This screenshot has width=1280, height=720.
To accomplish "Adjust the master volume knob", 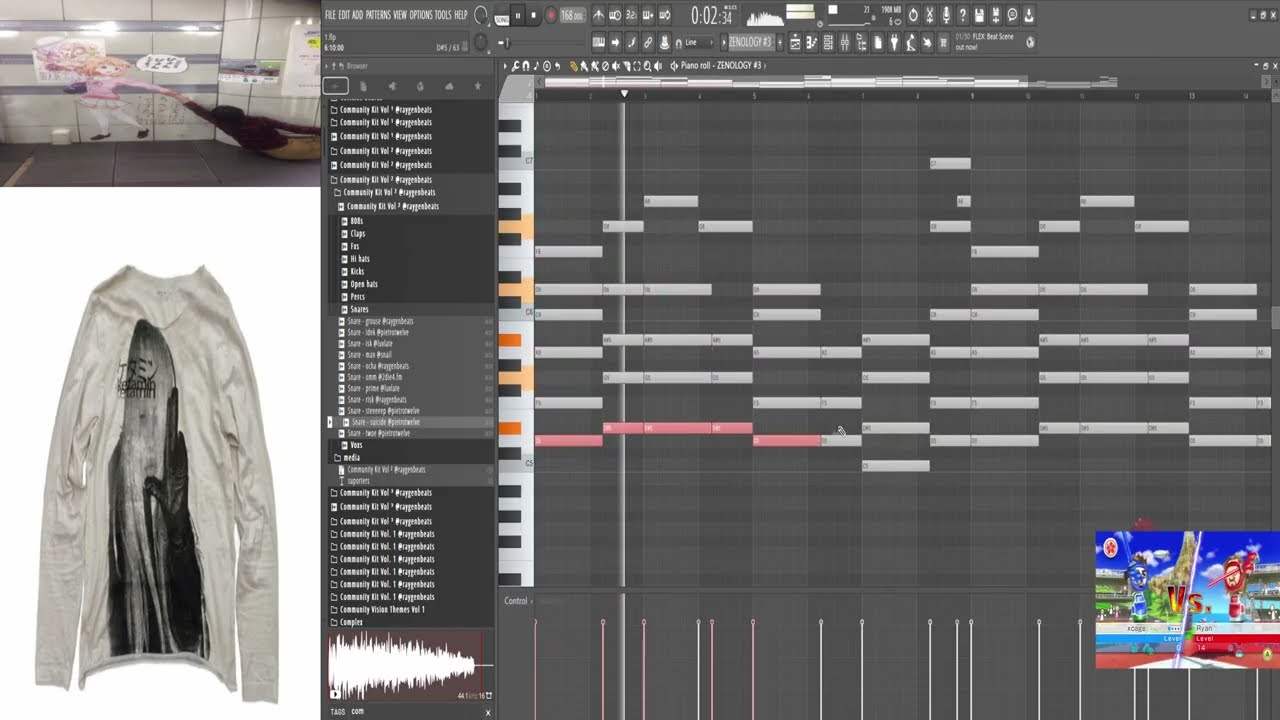I will [482, 15].
